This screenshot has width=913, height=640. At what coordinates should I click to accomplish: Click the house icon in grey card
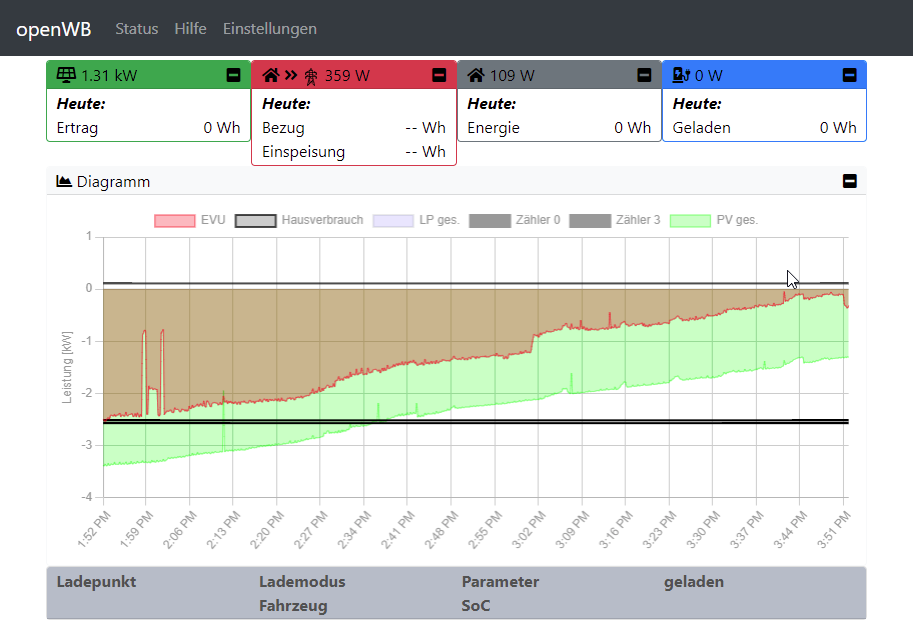click(x=476, y=75)
